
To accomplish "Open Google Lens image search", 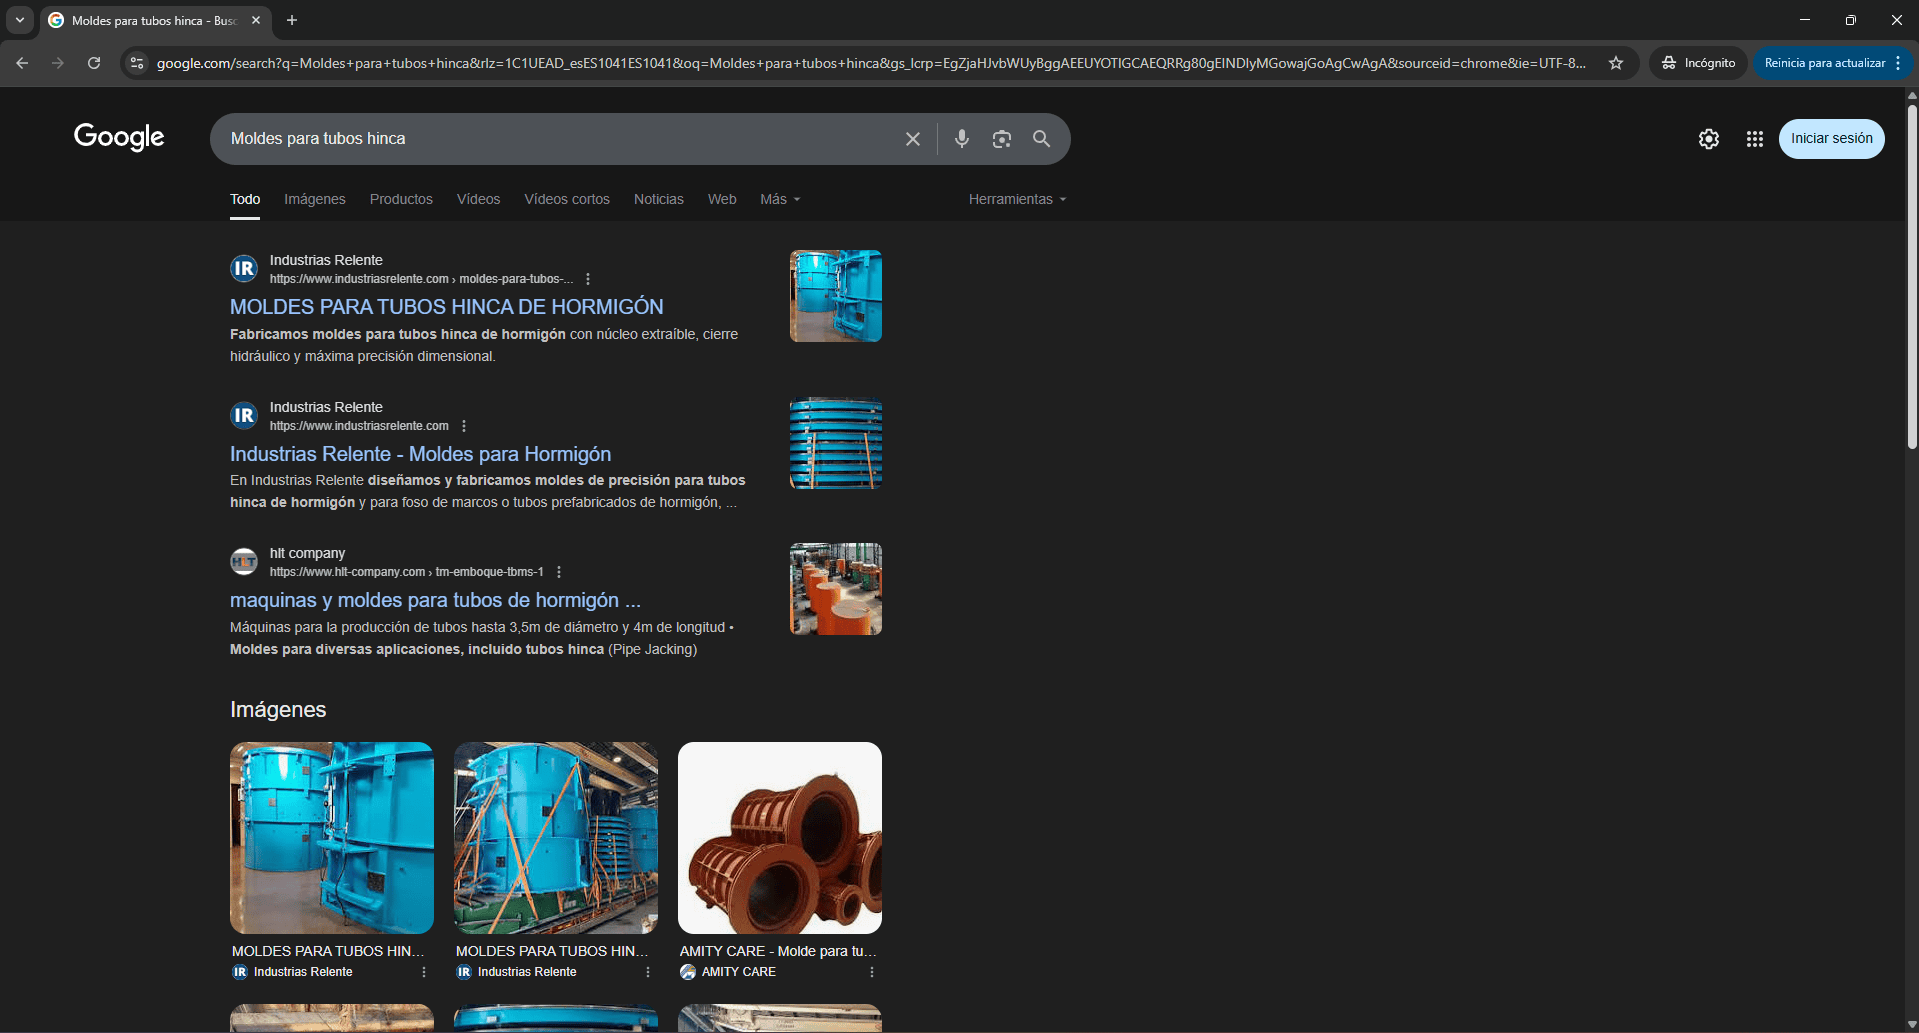I will point(1001,139).
